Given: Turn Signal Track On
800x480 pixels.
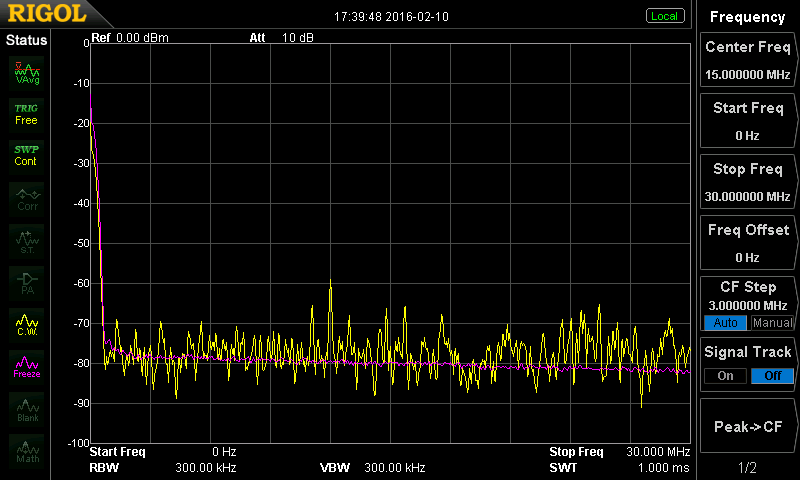Looking at the screenshot, I should click(x=724, y=375).
